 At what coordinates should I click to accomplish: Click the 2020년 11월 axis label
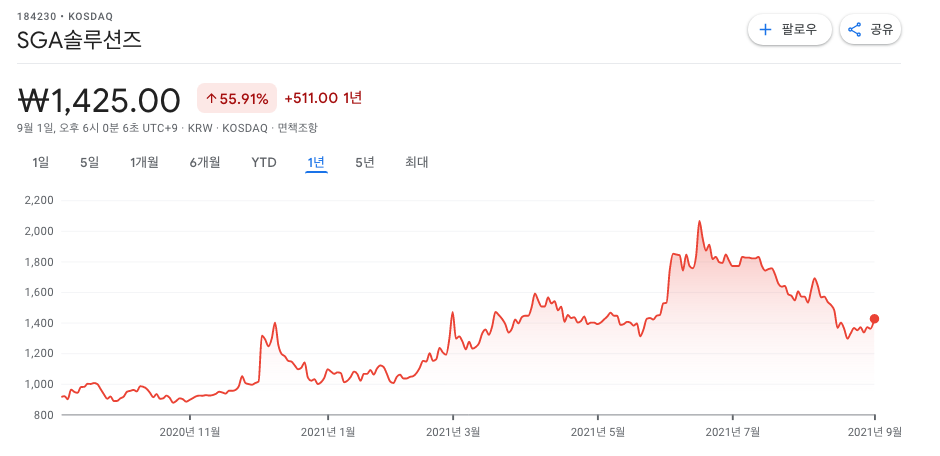(189, 431)
